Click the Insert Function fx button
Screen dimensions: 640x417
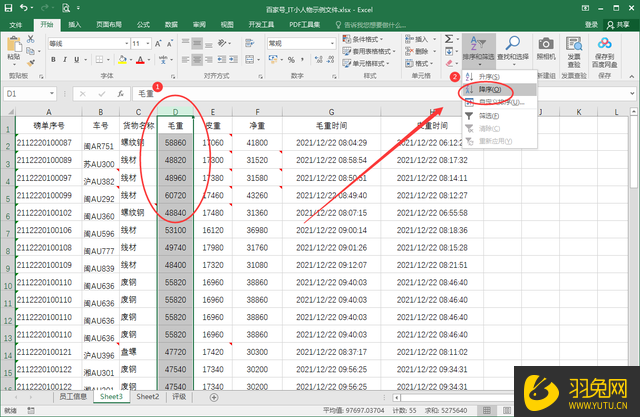(120, 94)
